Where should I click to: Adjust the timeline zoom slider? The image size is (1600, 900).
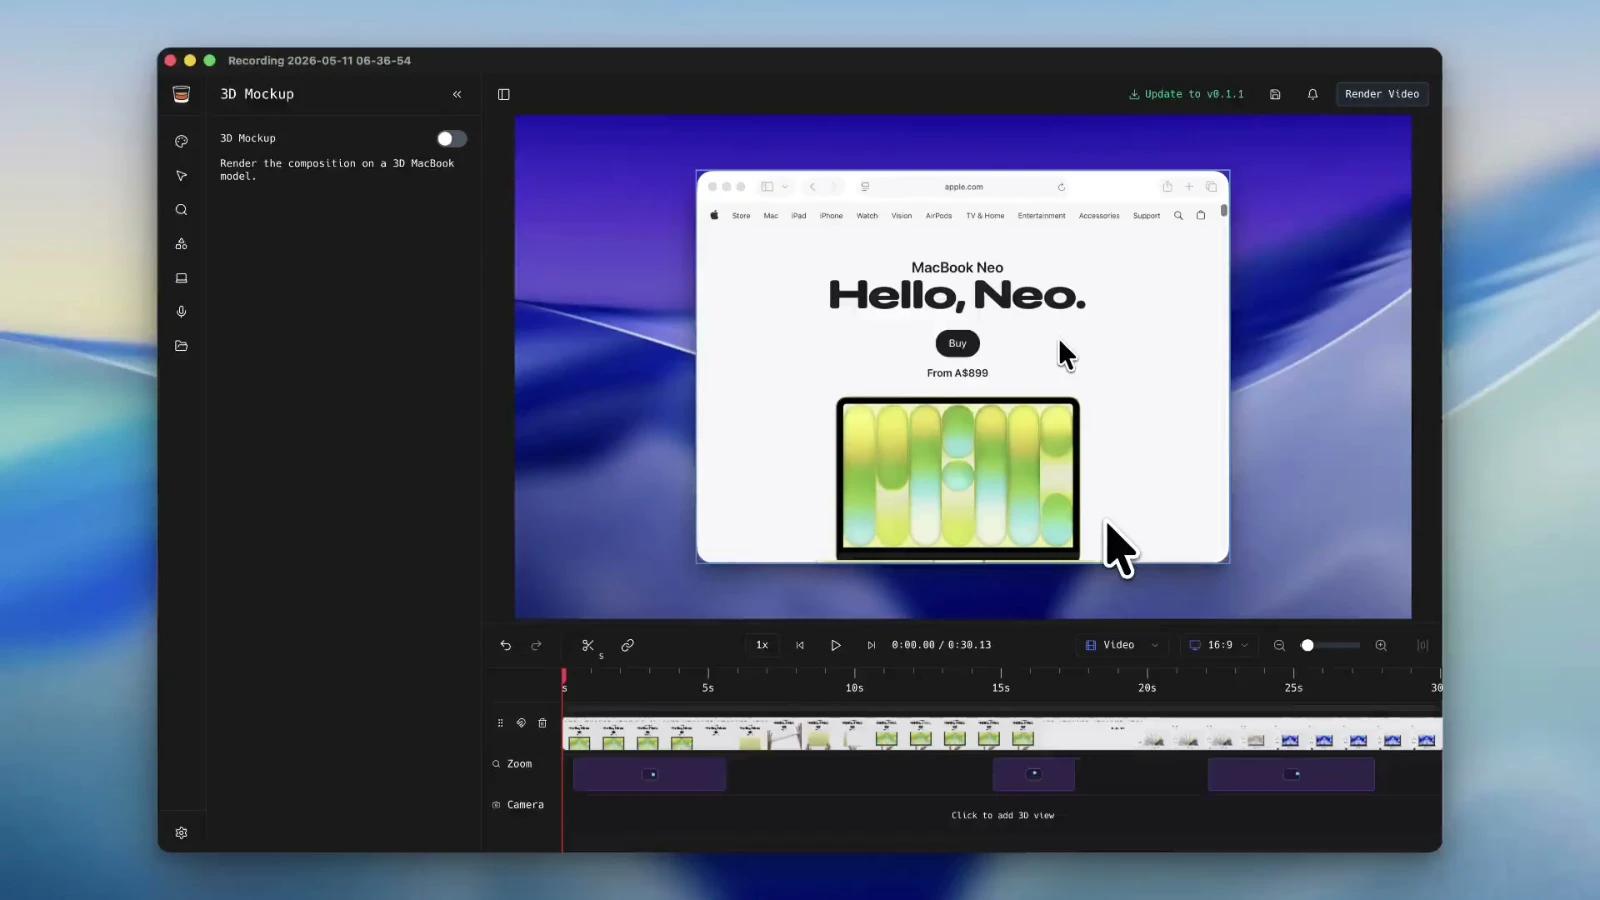1330,646
